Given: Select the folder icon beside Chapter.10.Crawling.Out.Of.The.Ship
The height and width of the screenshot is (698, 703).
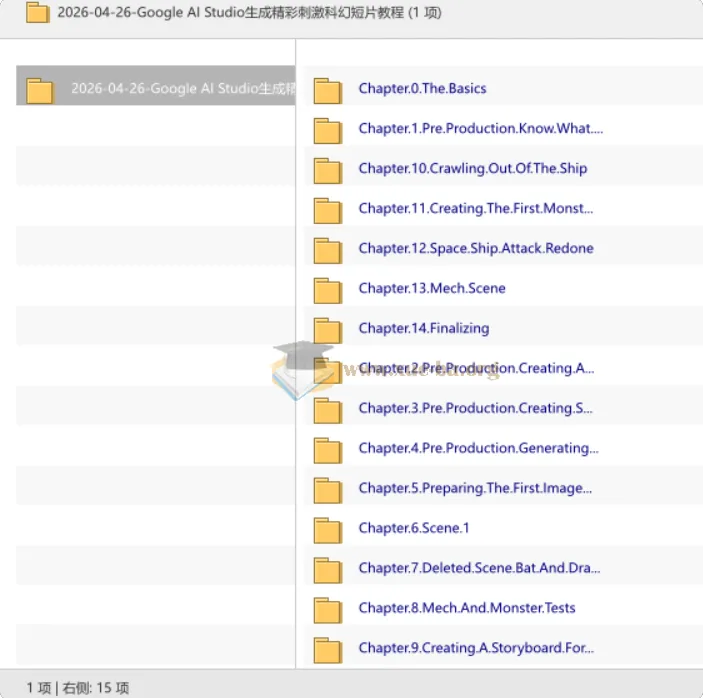Looking at the screenshot, I should pyautogui.click(x=328, y=171).
